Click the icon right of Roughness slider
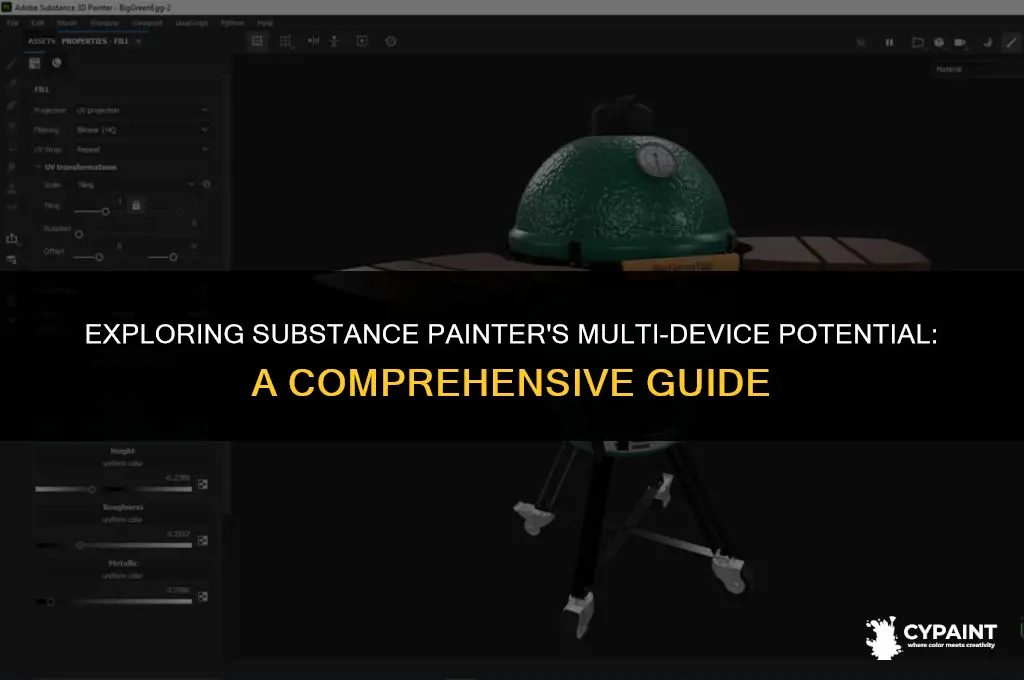This screenshot has width=1024, height=680. pos(203,540)
